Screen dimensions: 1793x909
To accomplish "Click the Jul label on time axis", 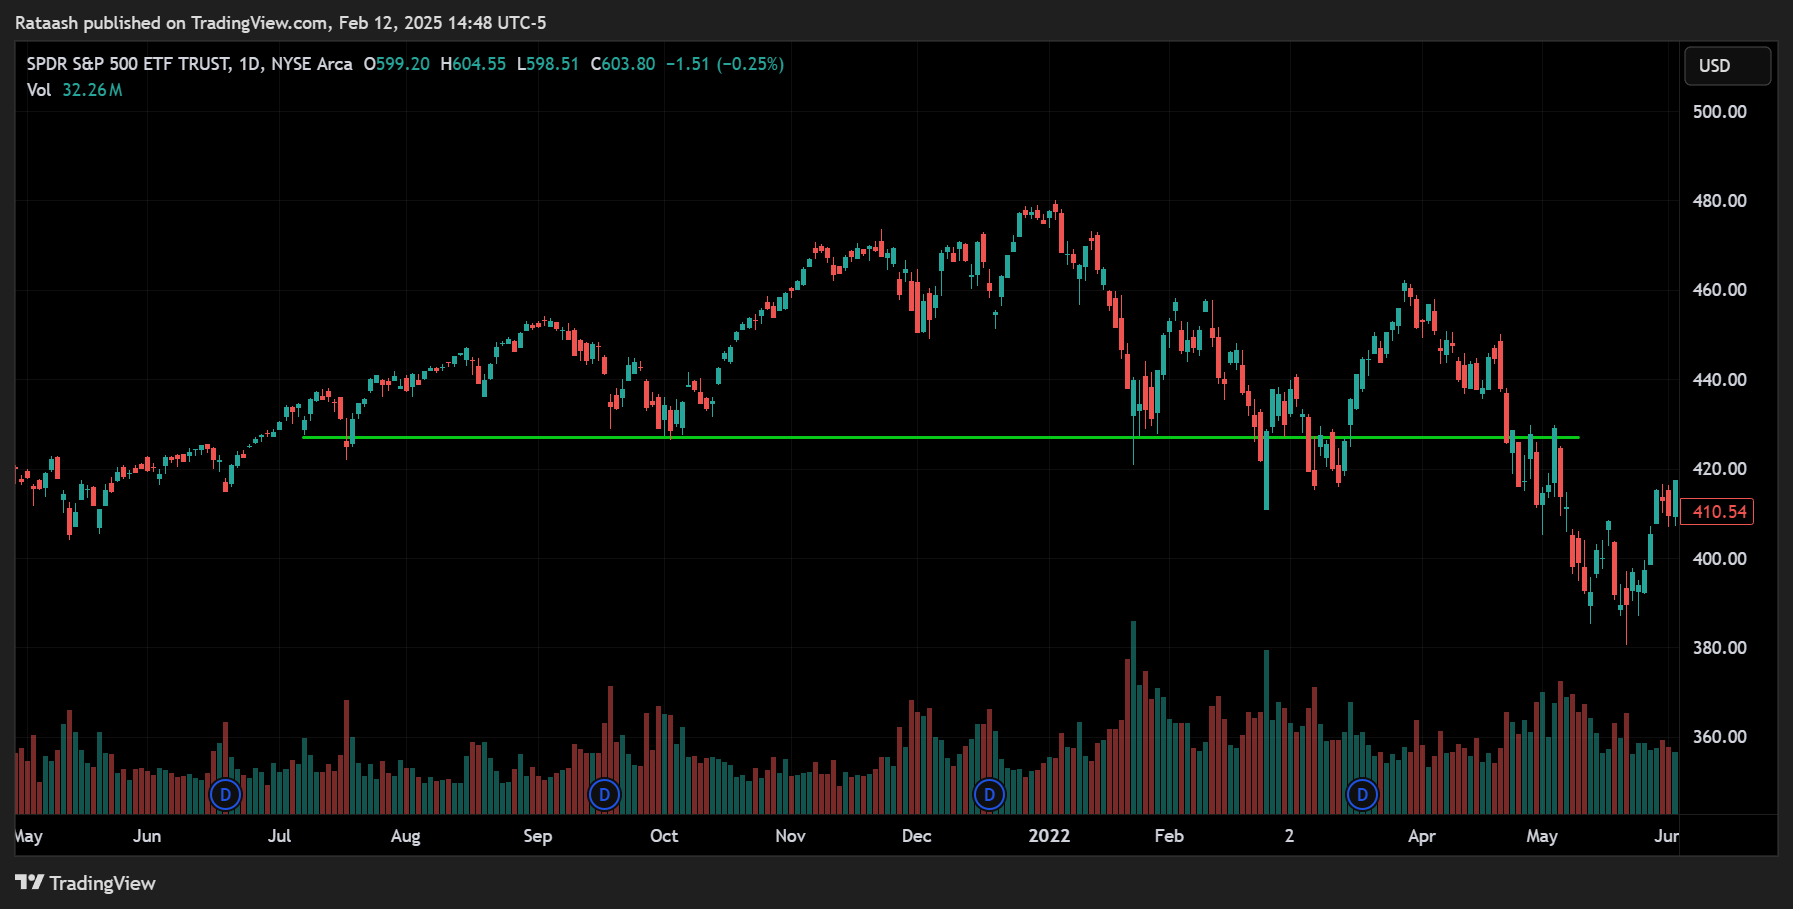I will click(279, 836).
